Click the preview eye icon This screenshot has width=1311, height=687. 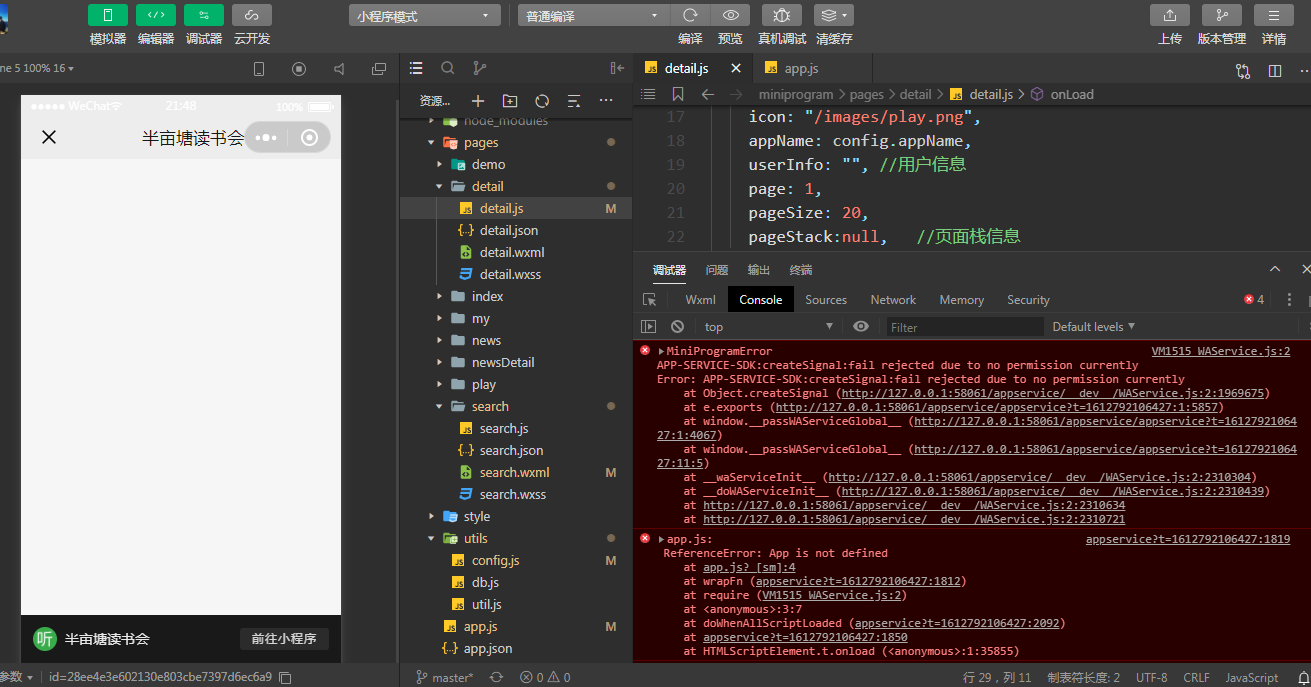coord(731,15)
